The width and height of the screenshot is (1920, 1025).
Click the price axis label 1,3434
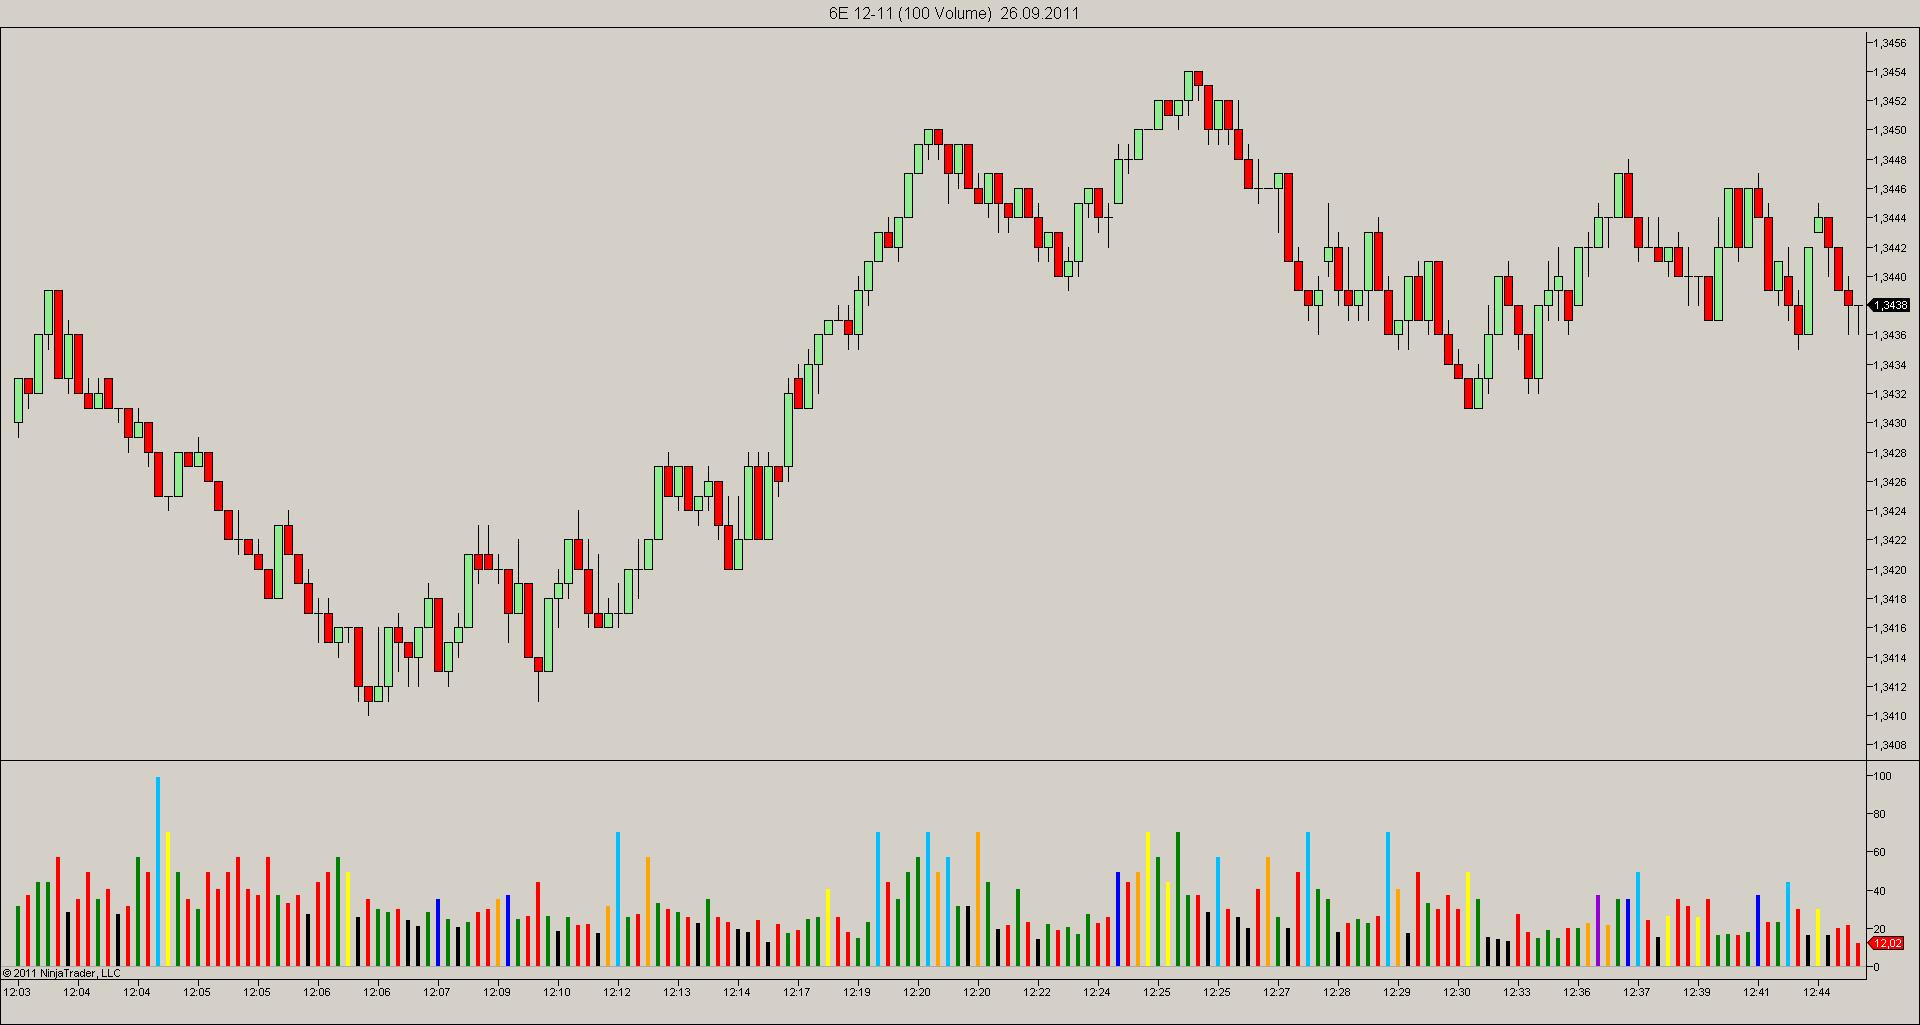pos(1889,365)
